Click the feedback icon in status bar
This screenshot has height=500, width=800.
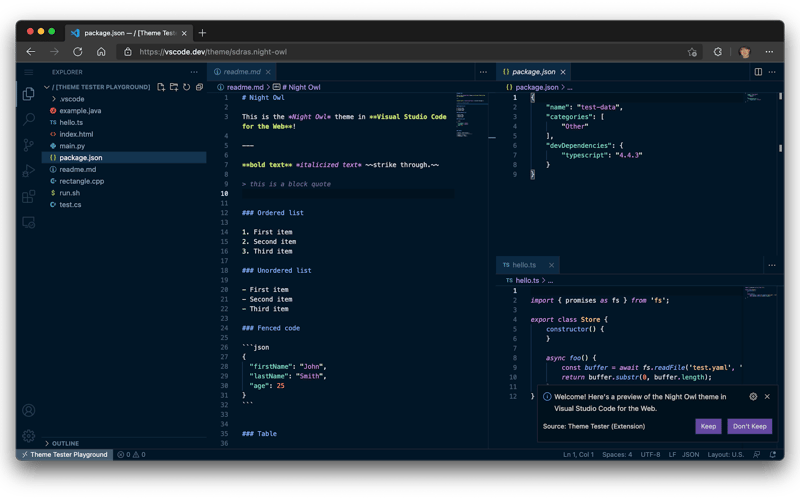pyautogui.click(x=757, y=455)
